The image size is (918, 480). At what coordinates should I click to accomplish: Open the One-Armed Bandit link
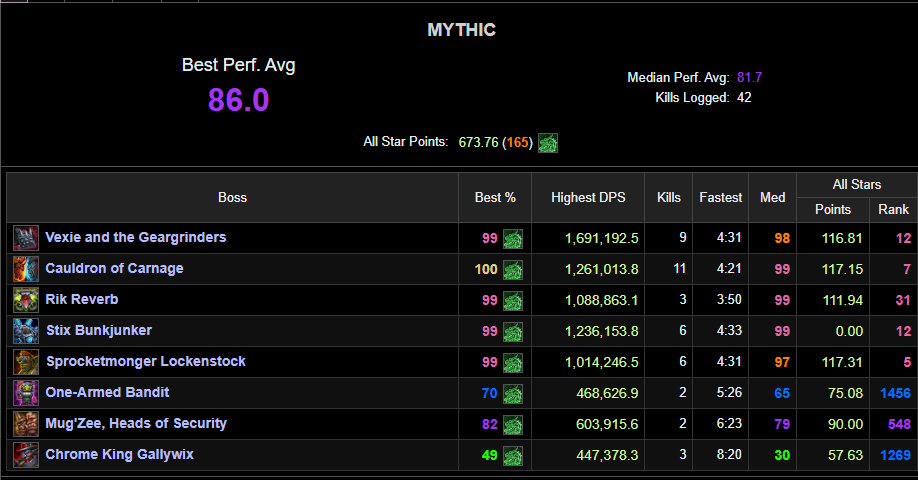point(107,392)
